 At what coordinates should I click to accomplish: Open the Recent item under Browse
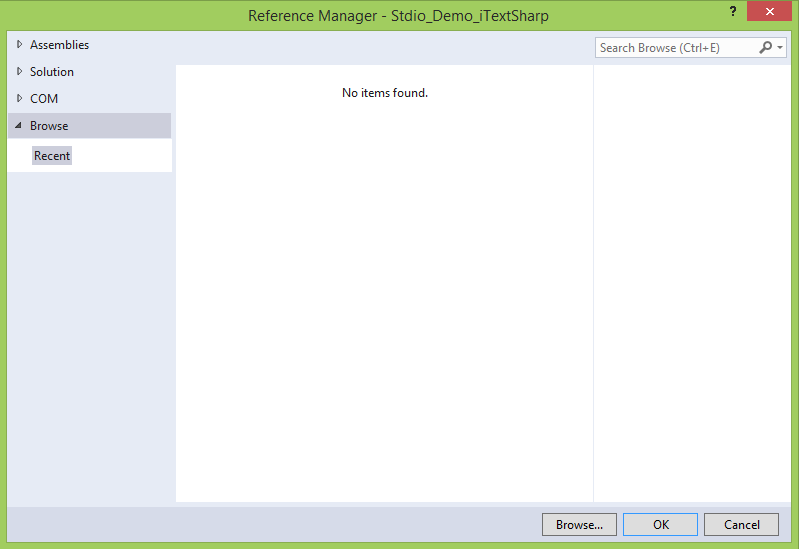click(x=52, y=155)
